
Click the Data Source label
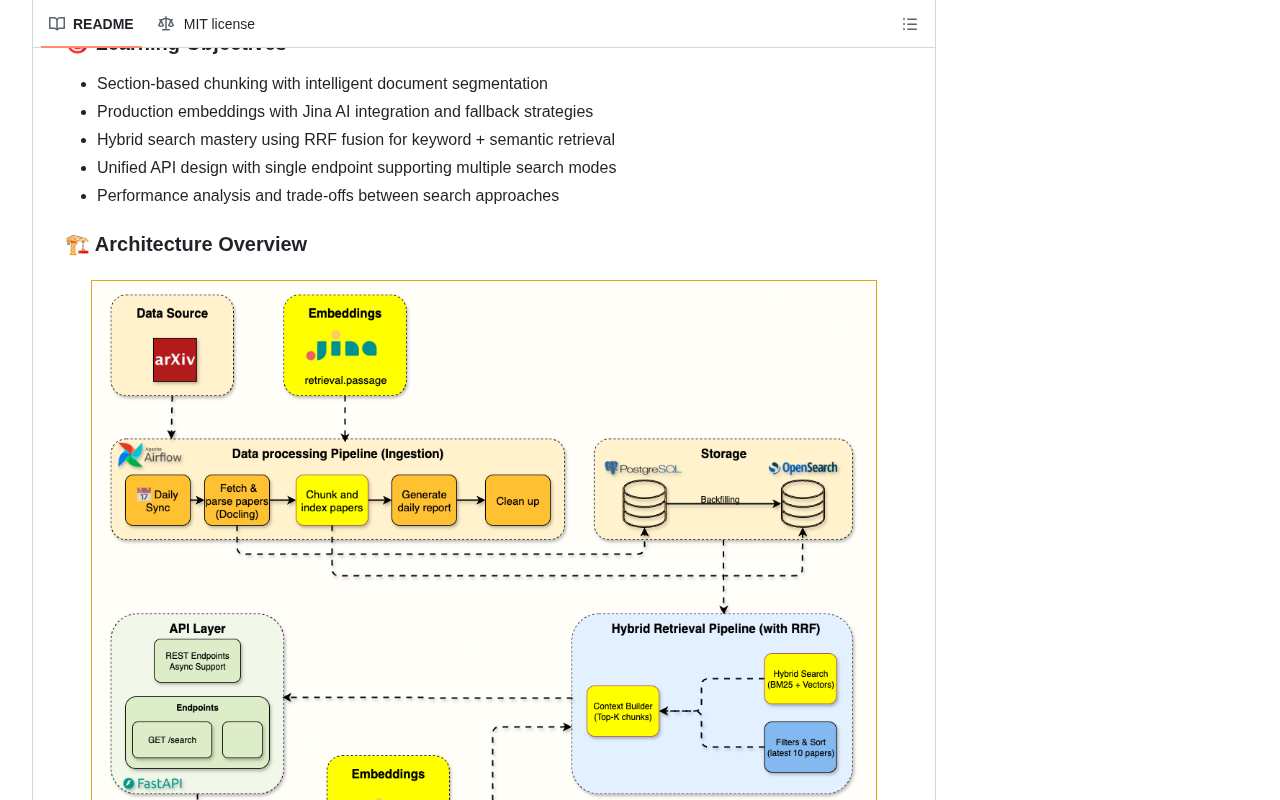coord(172,313)
